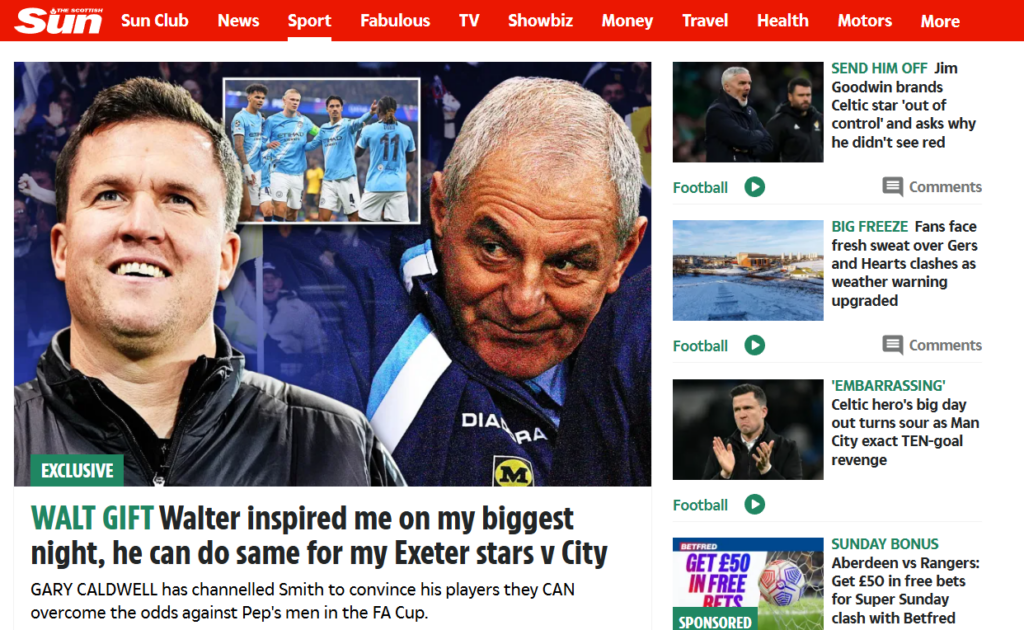Click Football tag under Big Freeze story

[x=700, y=345]
